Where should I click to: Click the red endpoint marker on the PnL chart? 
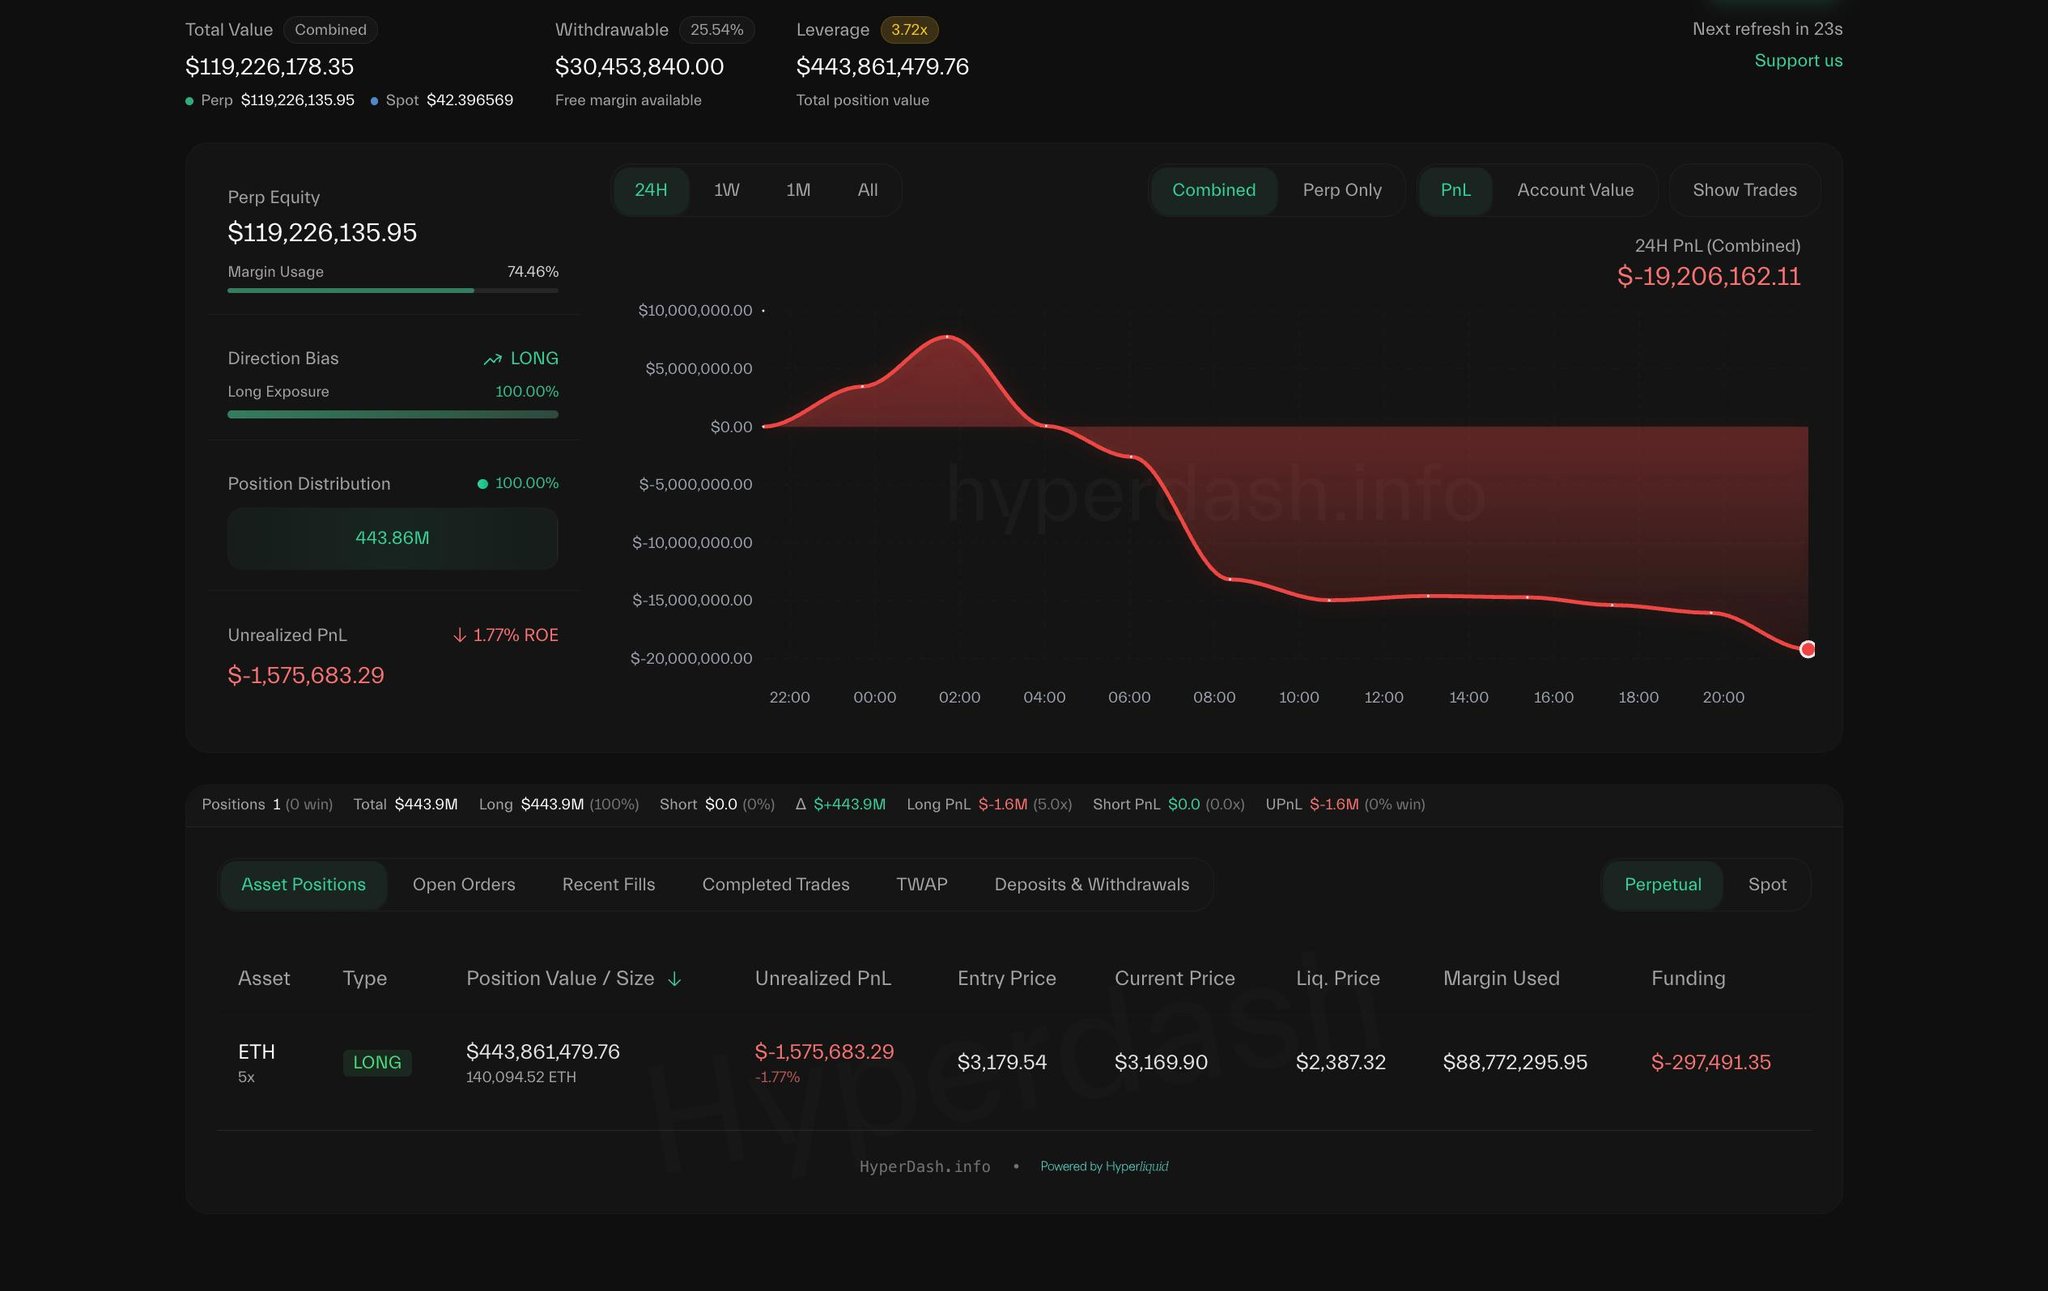1807,650
